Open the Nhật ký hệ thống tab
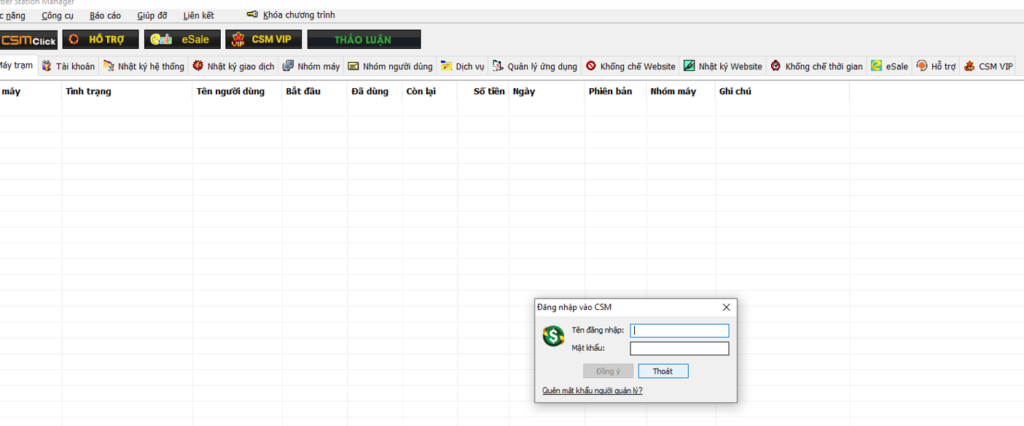 coord(144,66)
